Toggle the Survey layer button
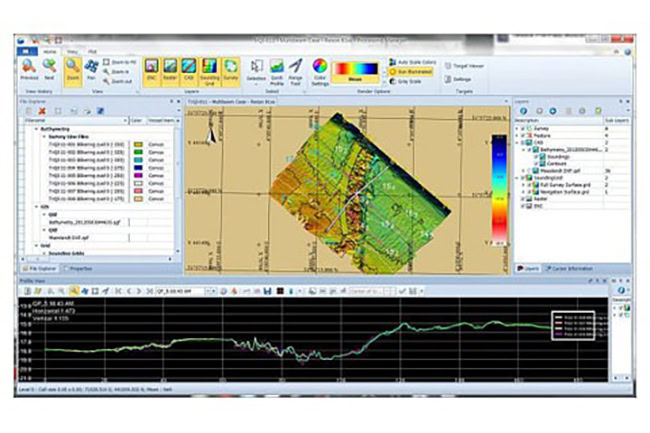Viewport: 650px width, 433px height. click(x=231, y=70)
